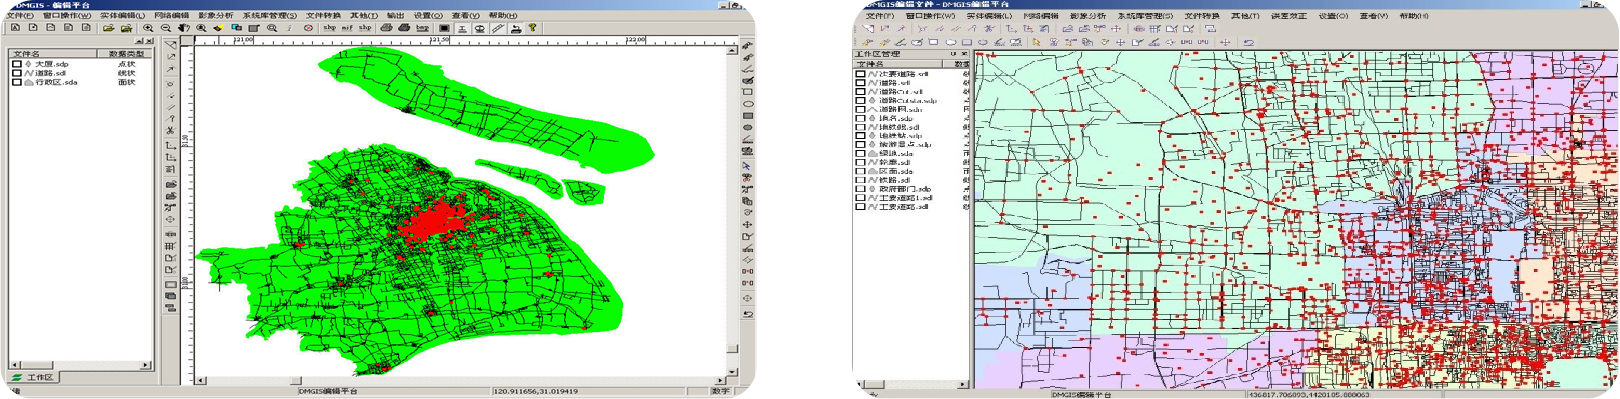The width and height of the screenshot is (1620, 399).
Task: Select the zoom out magnifier tool
Action: [166, 28]
